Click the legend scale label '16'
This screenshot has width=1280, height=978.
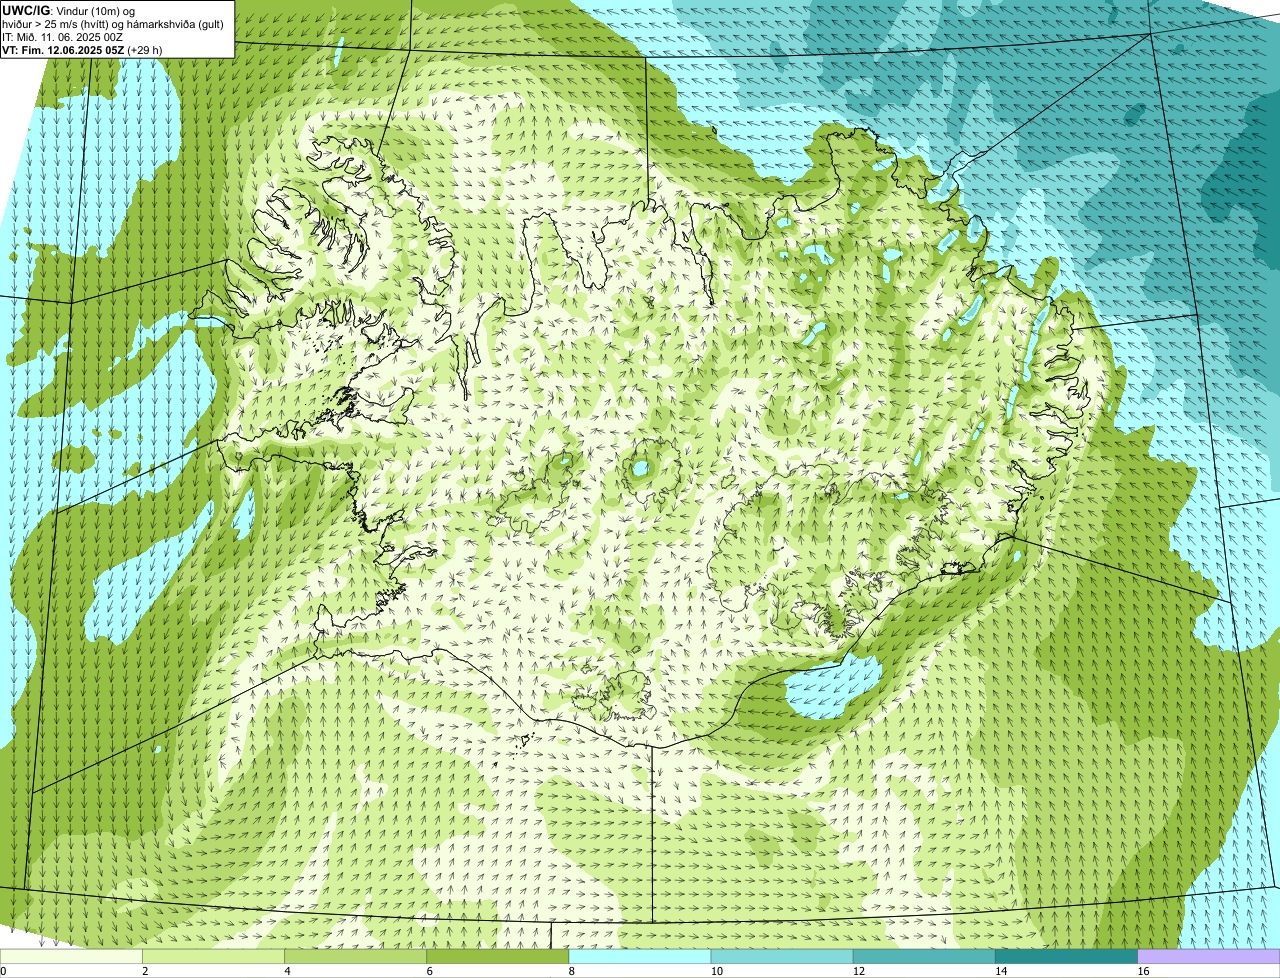point(1142,971)
